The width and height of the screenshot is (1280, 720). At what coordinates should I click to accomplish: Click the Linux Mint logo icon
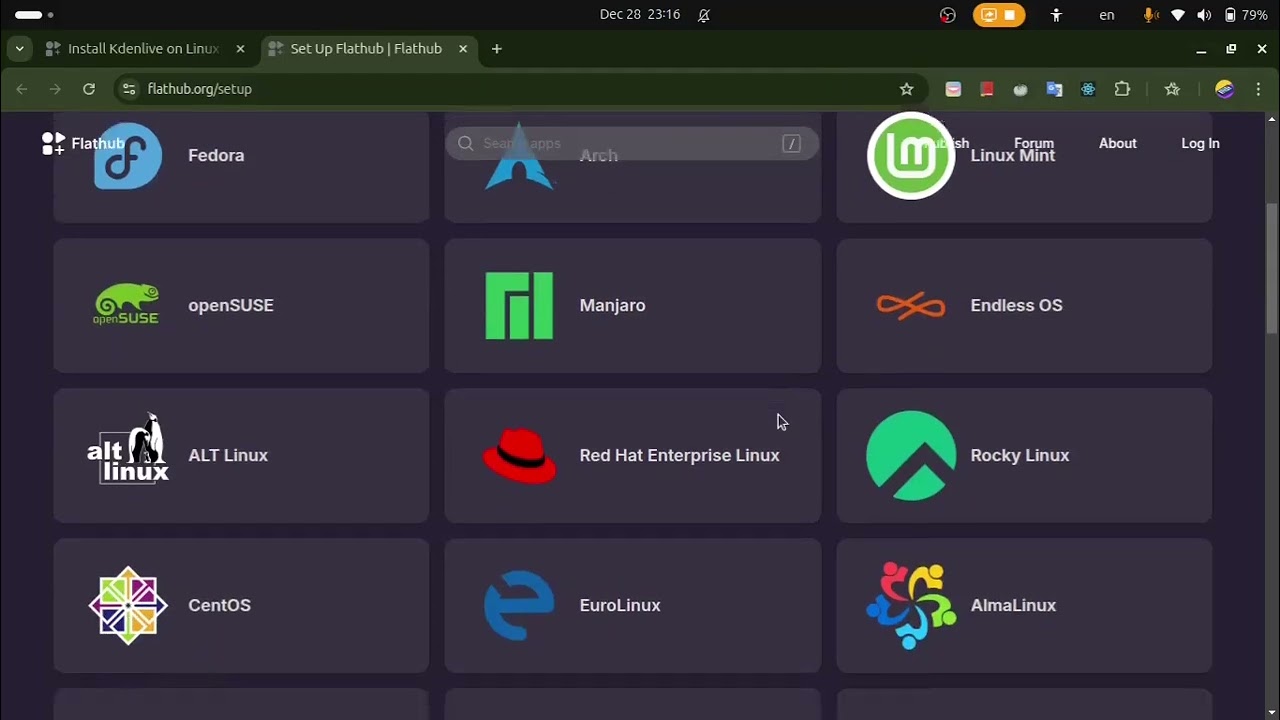pyautogui.click(x=910, y=155)
